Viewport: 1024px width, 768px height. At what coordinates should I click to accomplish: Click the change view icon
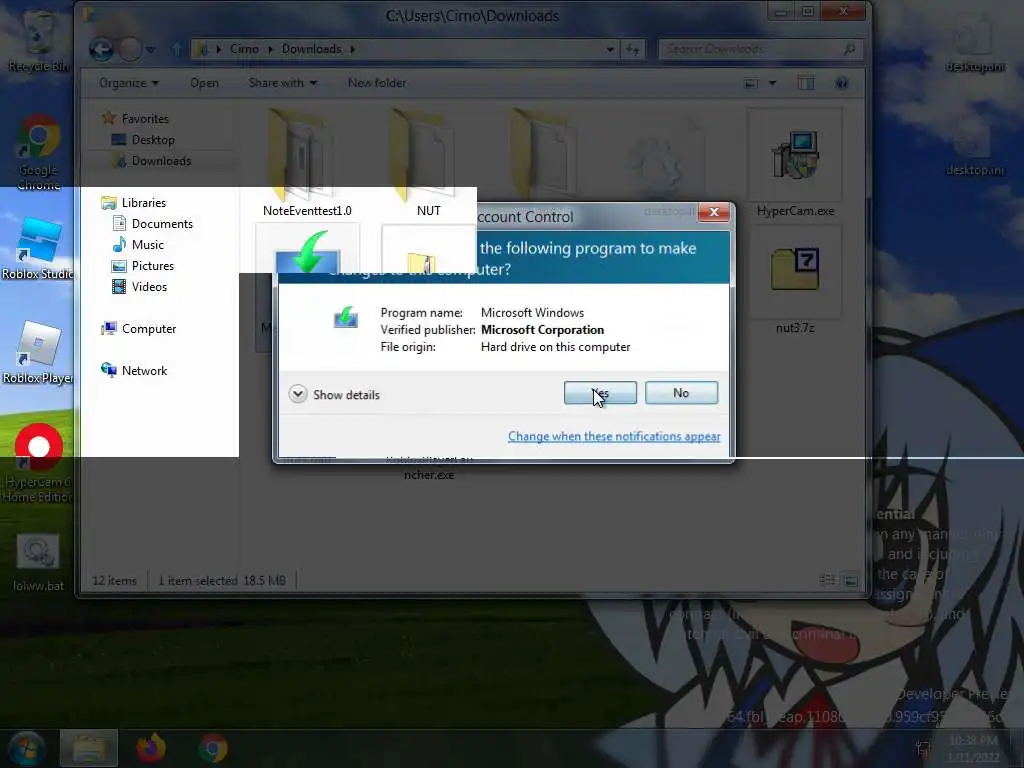tap(751, 83)
